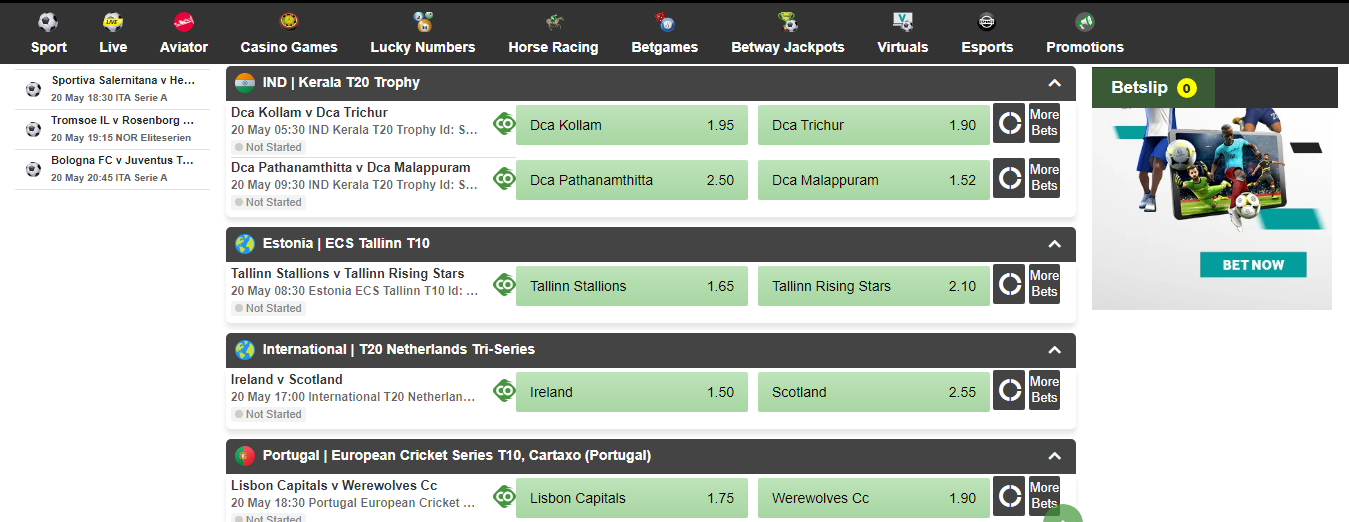The height and width of the screenshot is (522, 1349).
Task: Collapse International T20 Netherlands Tri-Series section
Action: click(x=1054, y=350)
